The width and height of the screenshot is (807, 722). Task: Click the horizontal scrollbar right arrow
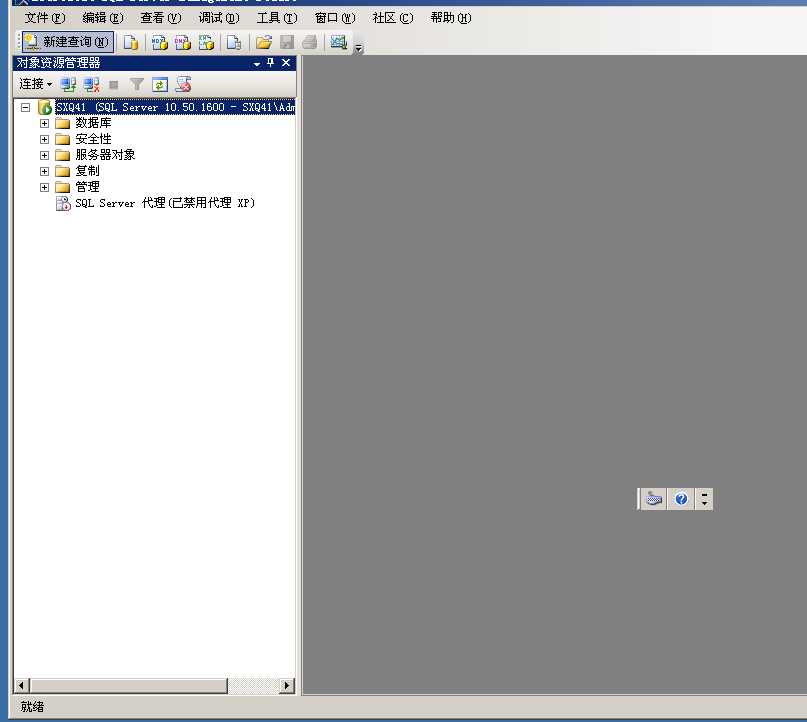(287, 685)
